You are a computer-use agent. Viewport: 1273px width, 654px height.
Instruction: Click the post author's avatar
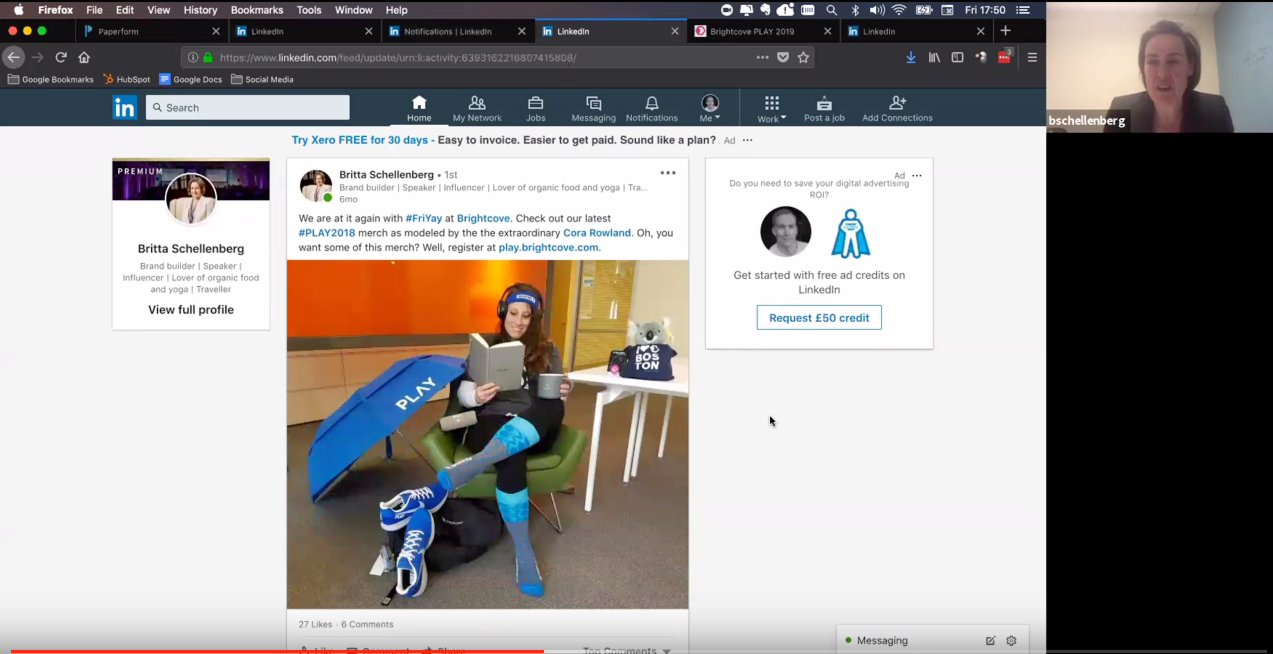316,186
